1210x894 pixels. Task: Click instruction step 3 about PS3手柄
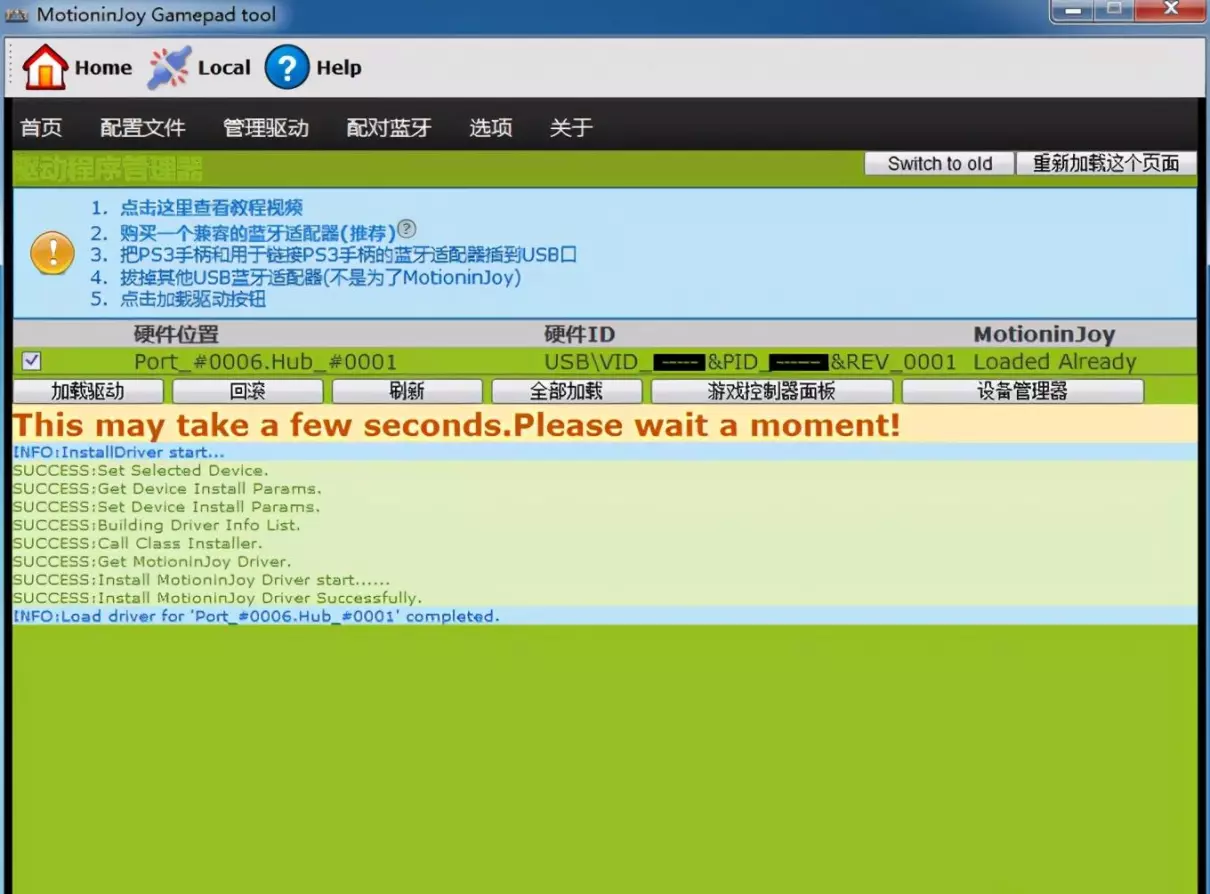coord(348,254)
